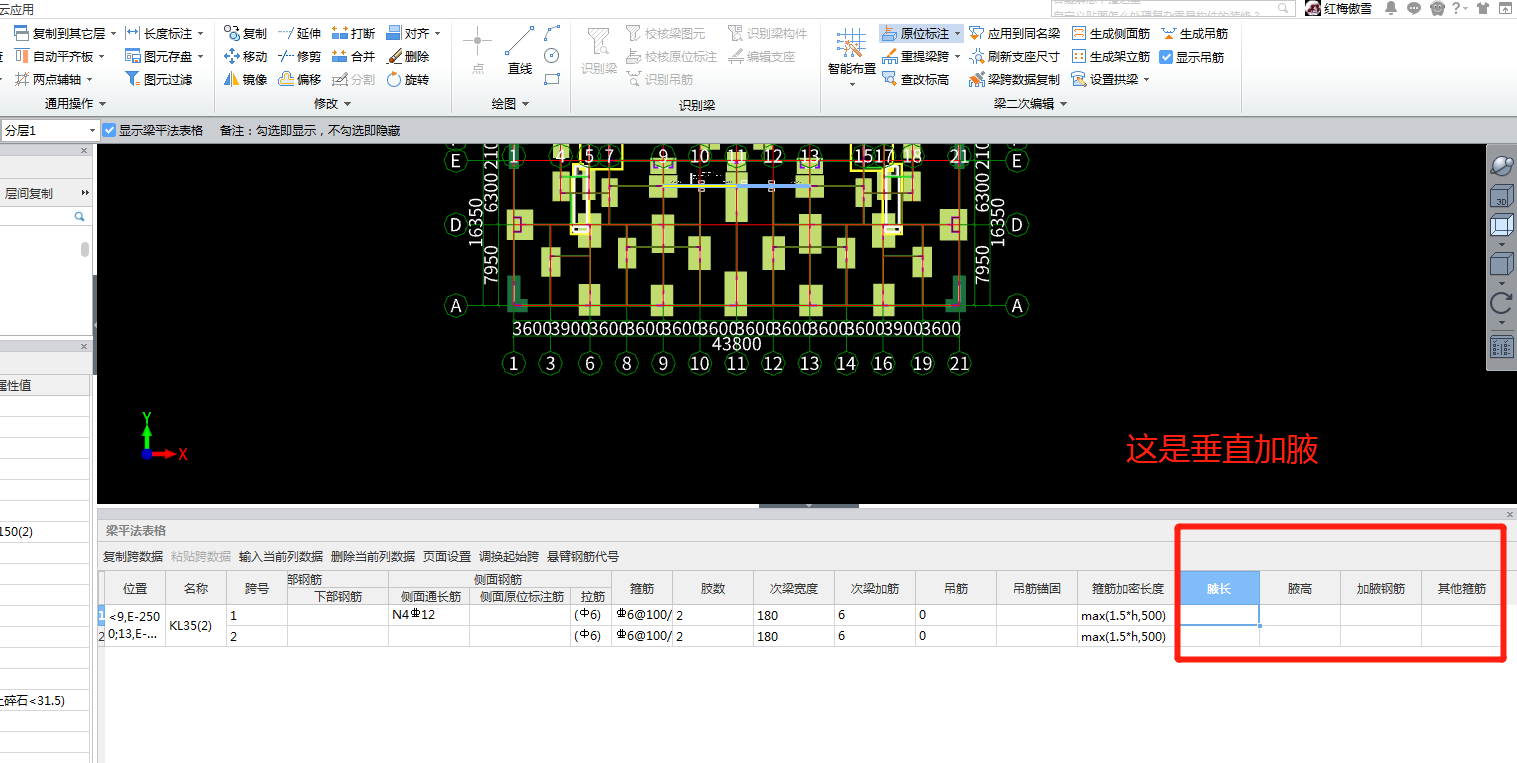Expand the 通用操作 group panel
The height and width of the screenshot is (763, 1517).
coord(76,104)
